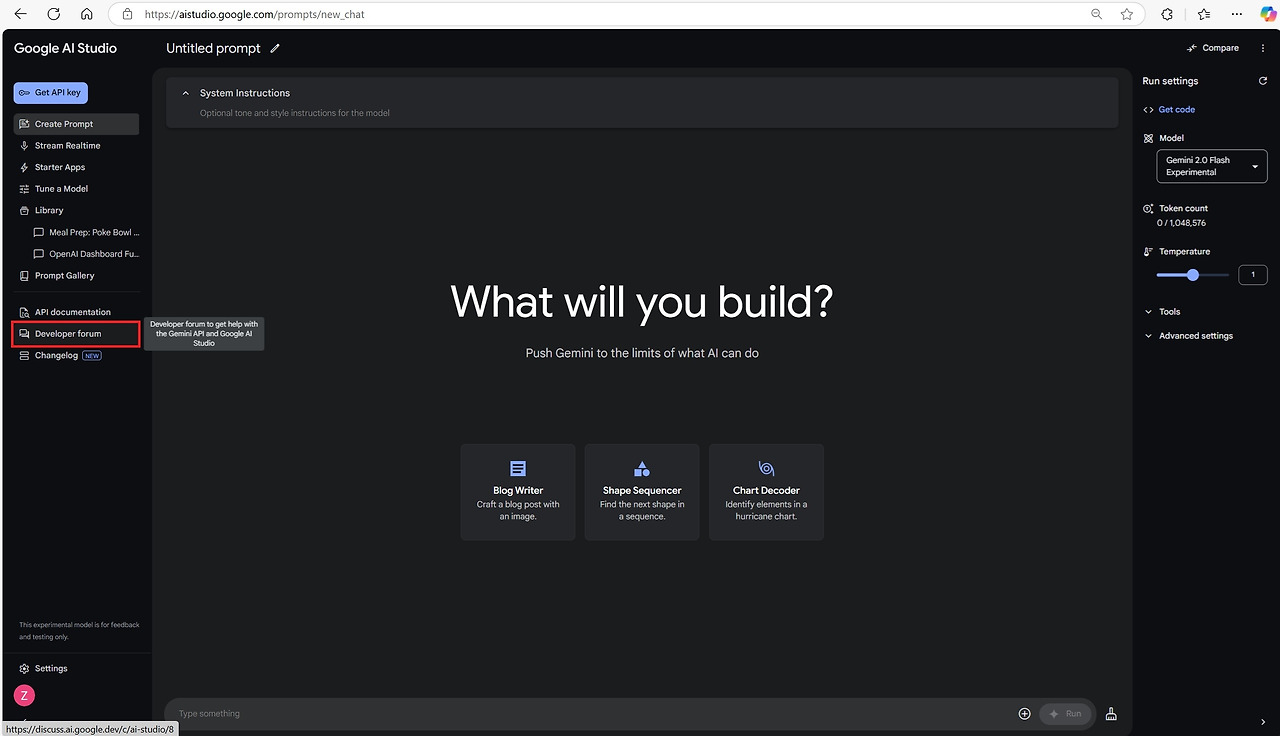View site information via the lock icon
Image resolution: width=1280 pixels, height=736 pixels.
point(127,14)
